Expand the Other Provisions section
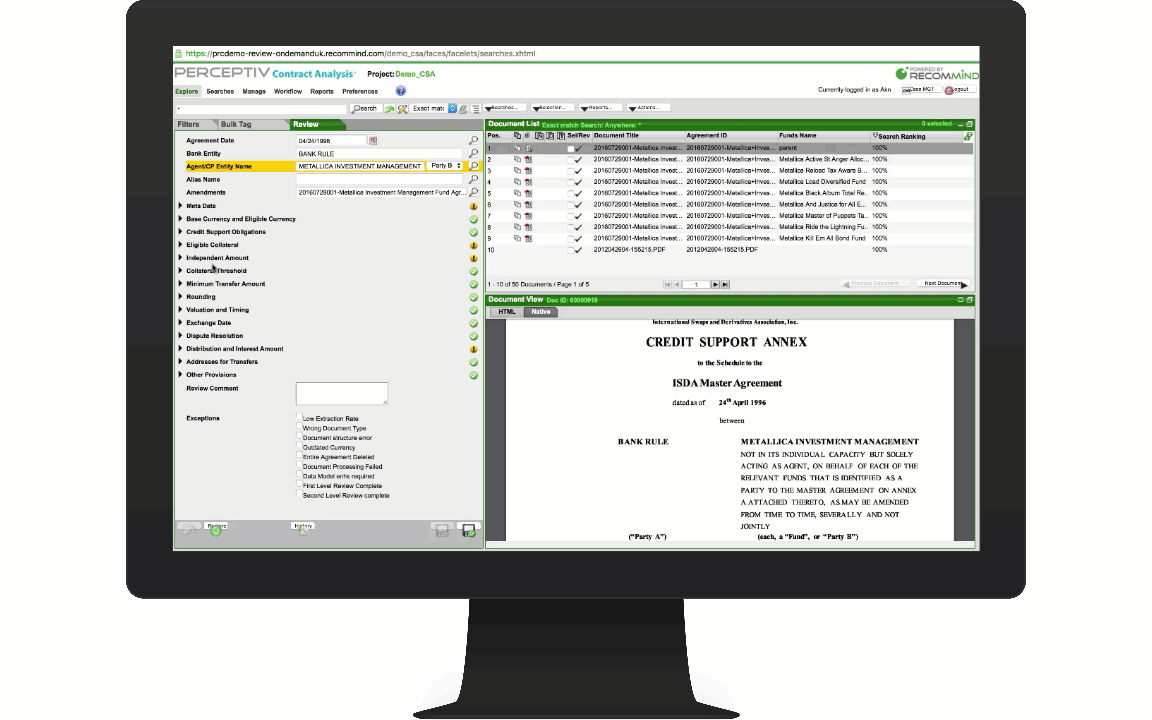 [x=181, y=375]
